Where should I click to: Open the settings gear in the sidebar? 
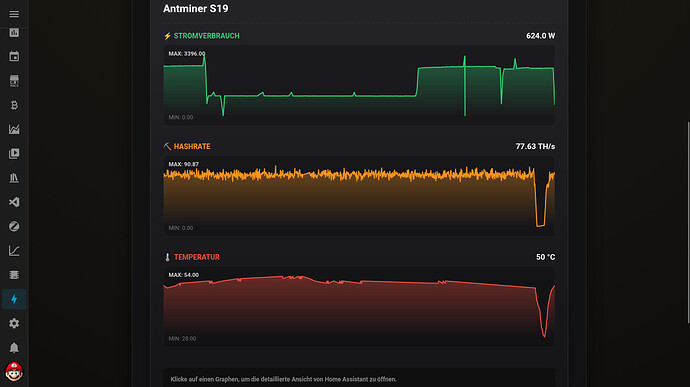14,323
